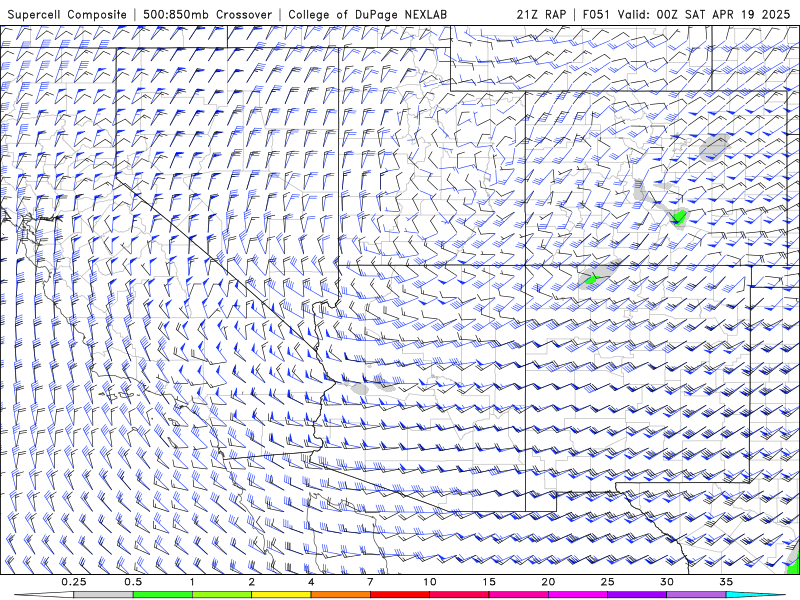Select the grey swatch between 0.25 and 0.5

[x=103, y=595]
